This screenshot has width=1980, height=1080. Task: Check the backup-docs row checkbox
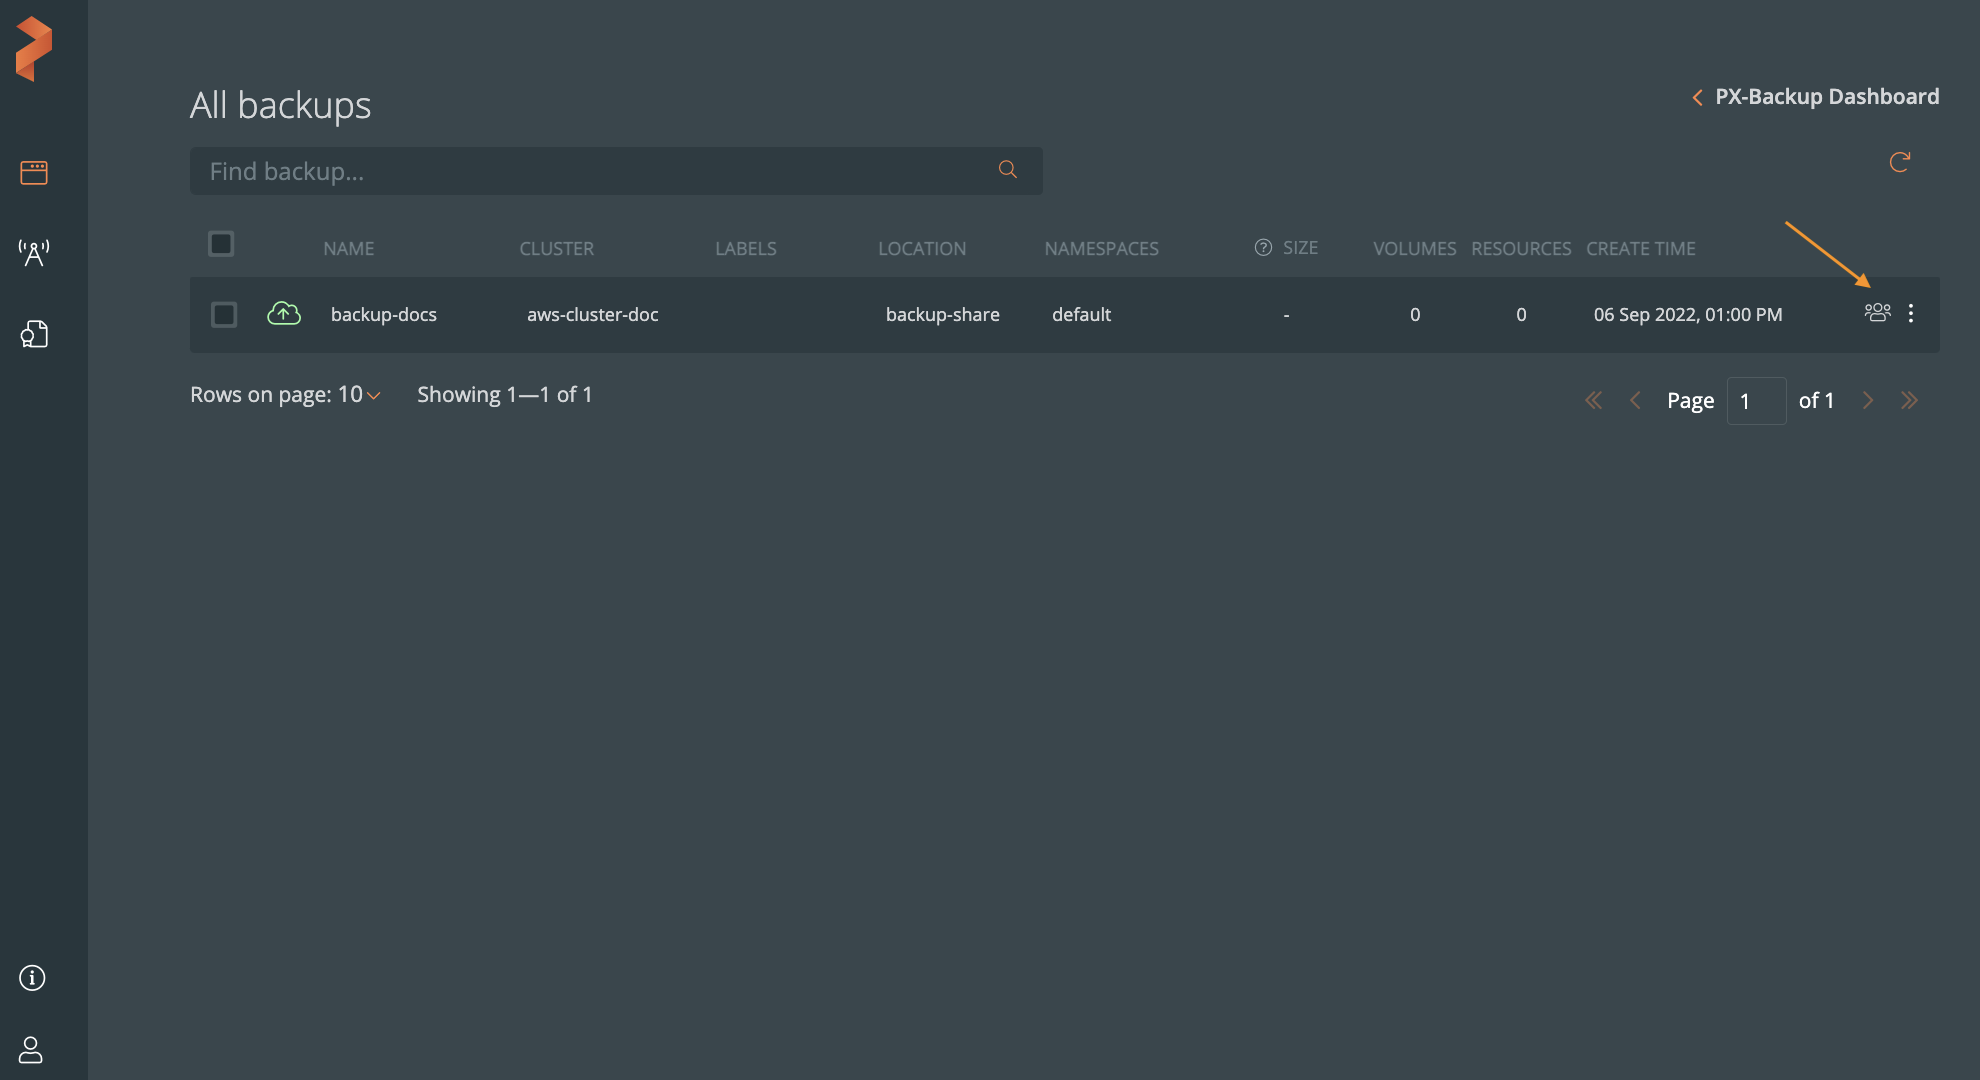(x=224, y=315)
